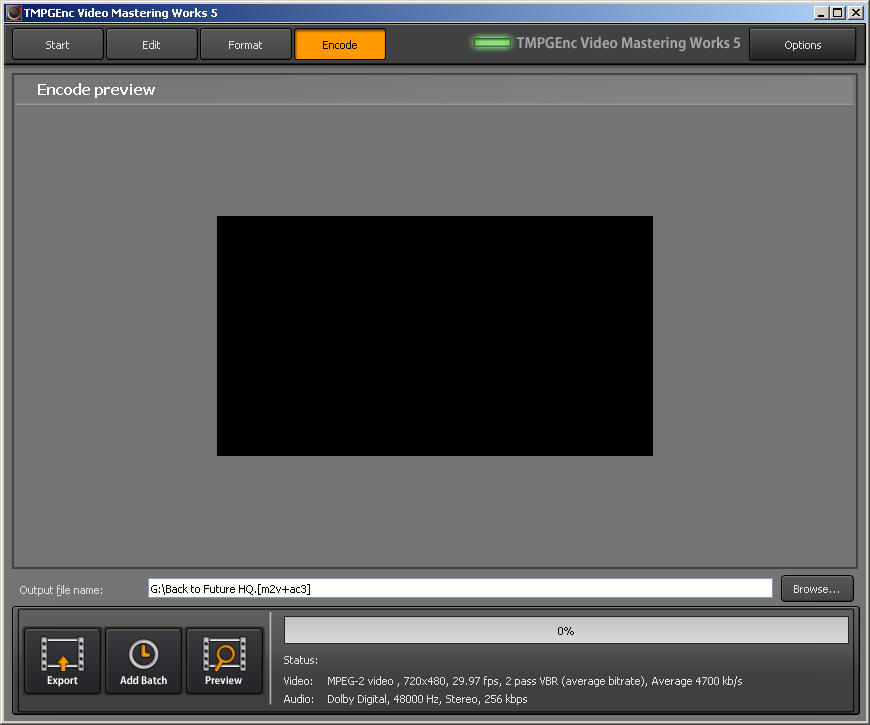Click the TMPGEnc app icon in title bar
This screenshot has height=725, width=870.
[13, 13]
